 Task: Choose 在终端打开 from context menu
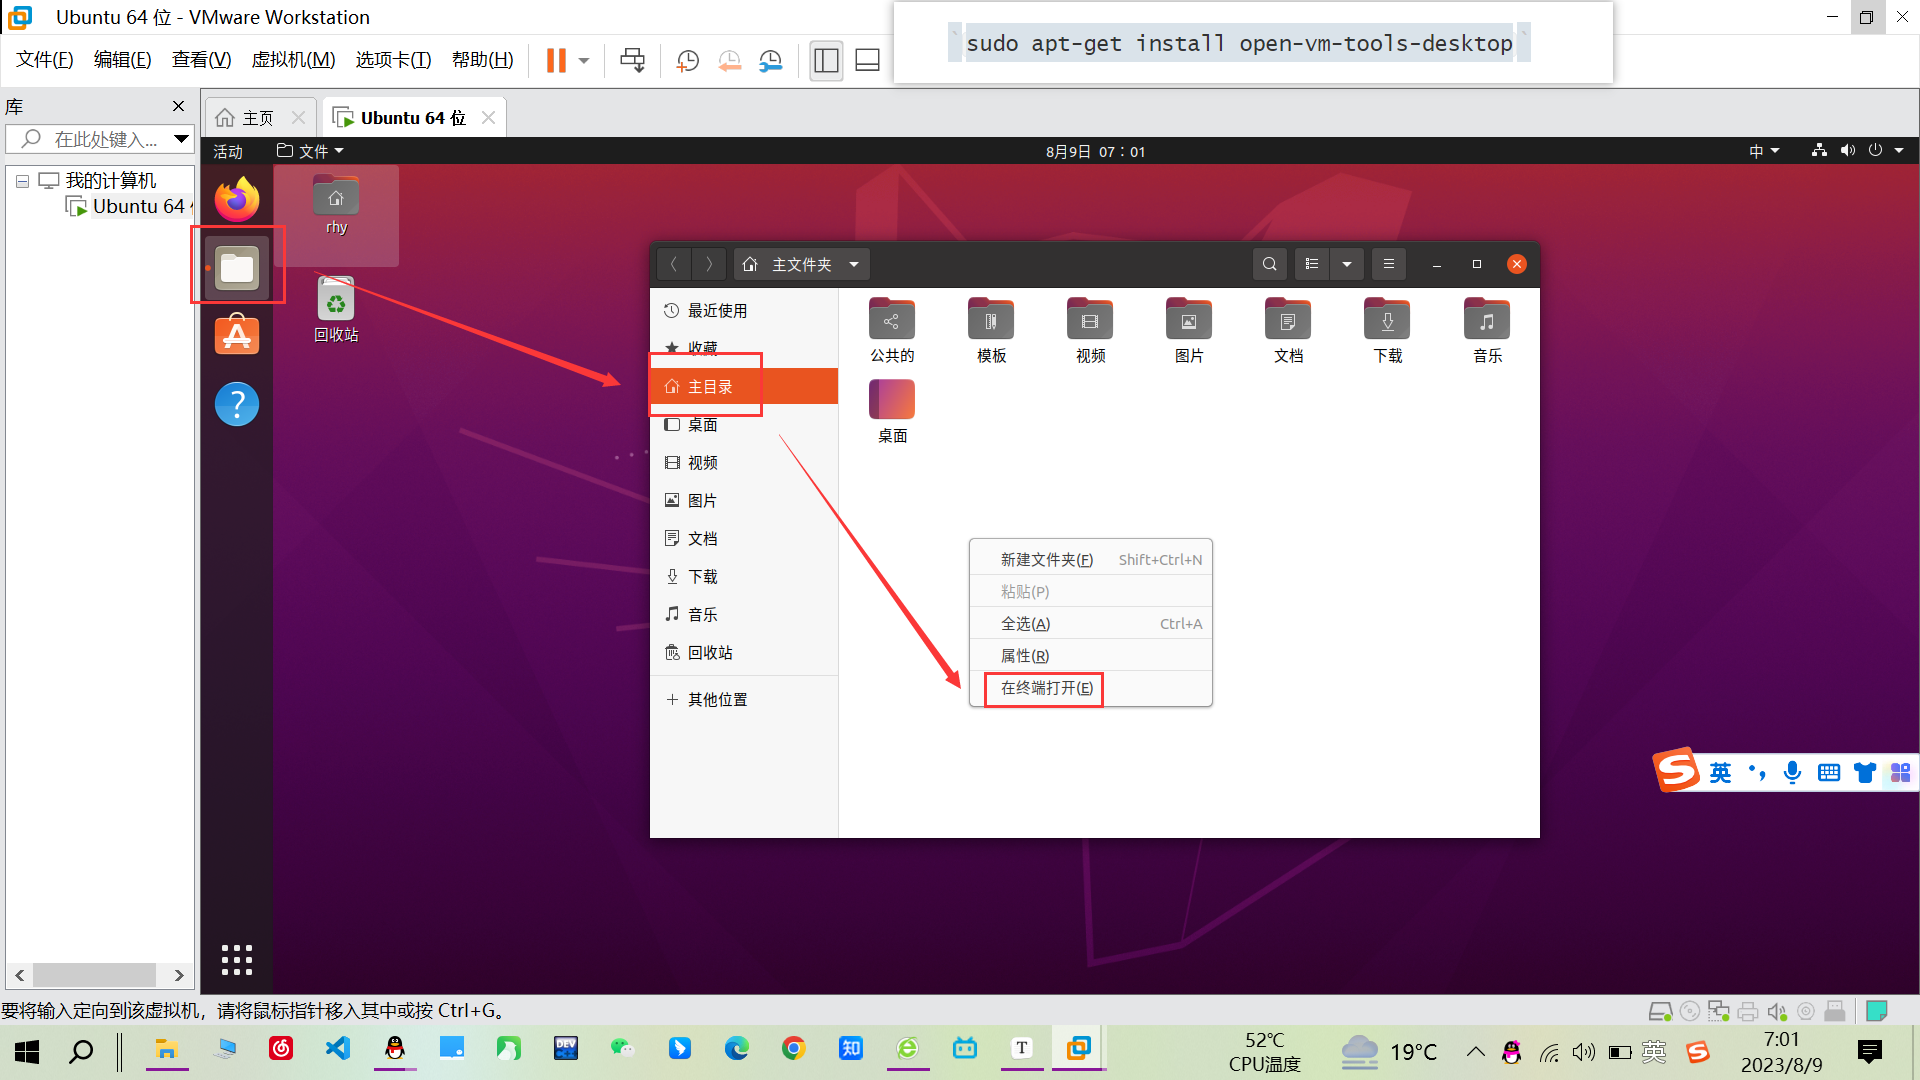click(1091, 688)
